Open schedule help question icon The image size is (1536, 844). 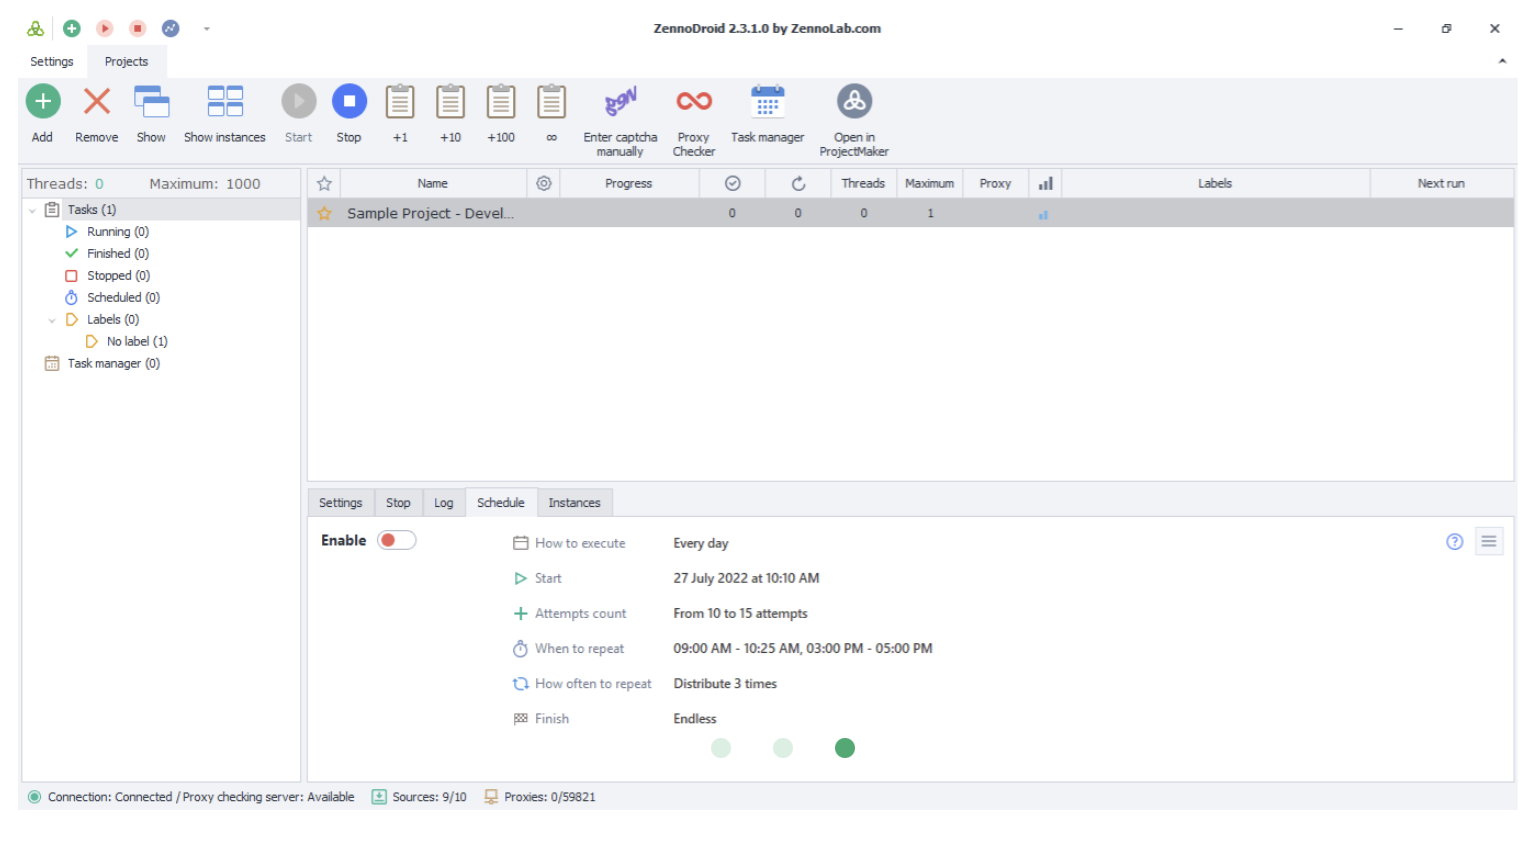1455,542
